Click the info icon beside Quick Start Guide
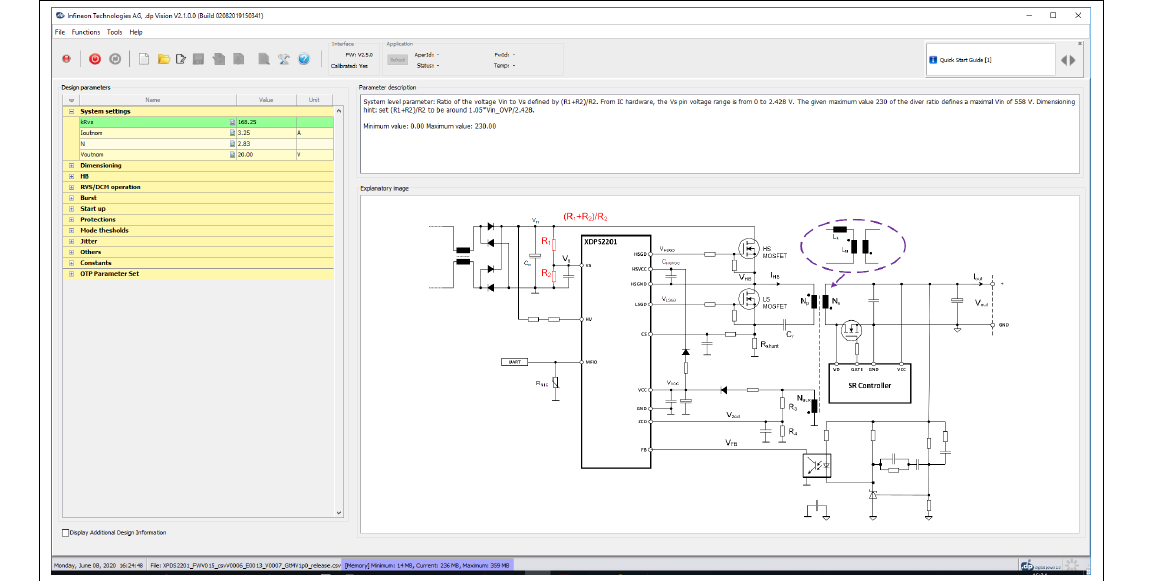Viewport: 1167px width, 581px height. click(x=933, y=60)
